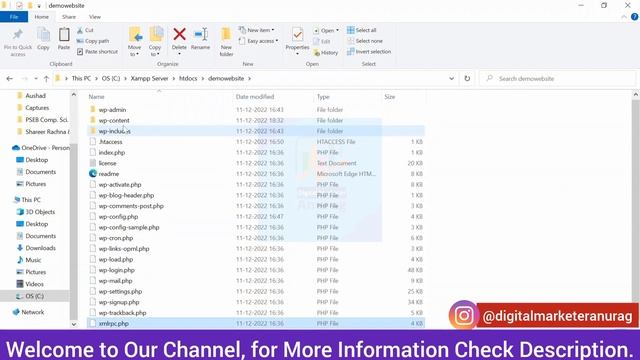Screen dimensions: 640x360
Task: Click the Up one level arrow
Action: [x=46, y=78]
